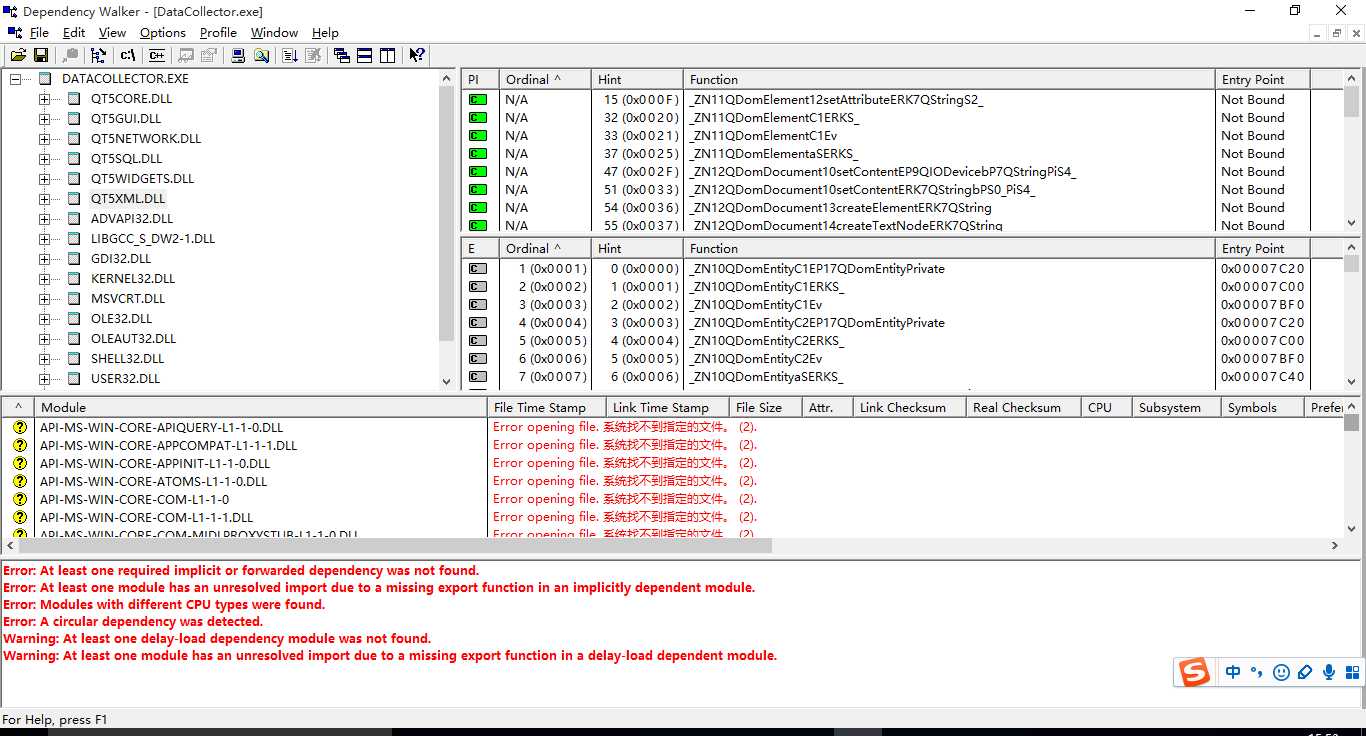The image size is (1366, 736).
Task: Expand the USER32.DLL tree node
Action: coord(44,379)
